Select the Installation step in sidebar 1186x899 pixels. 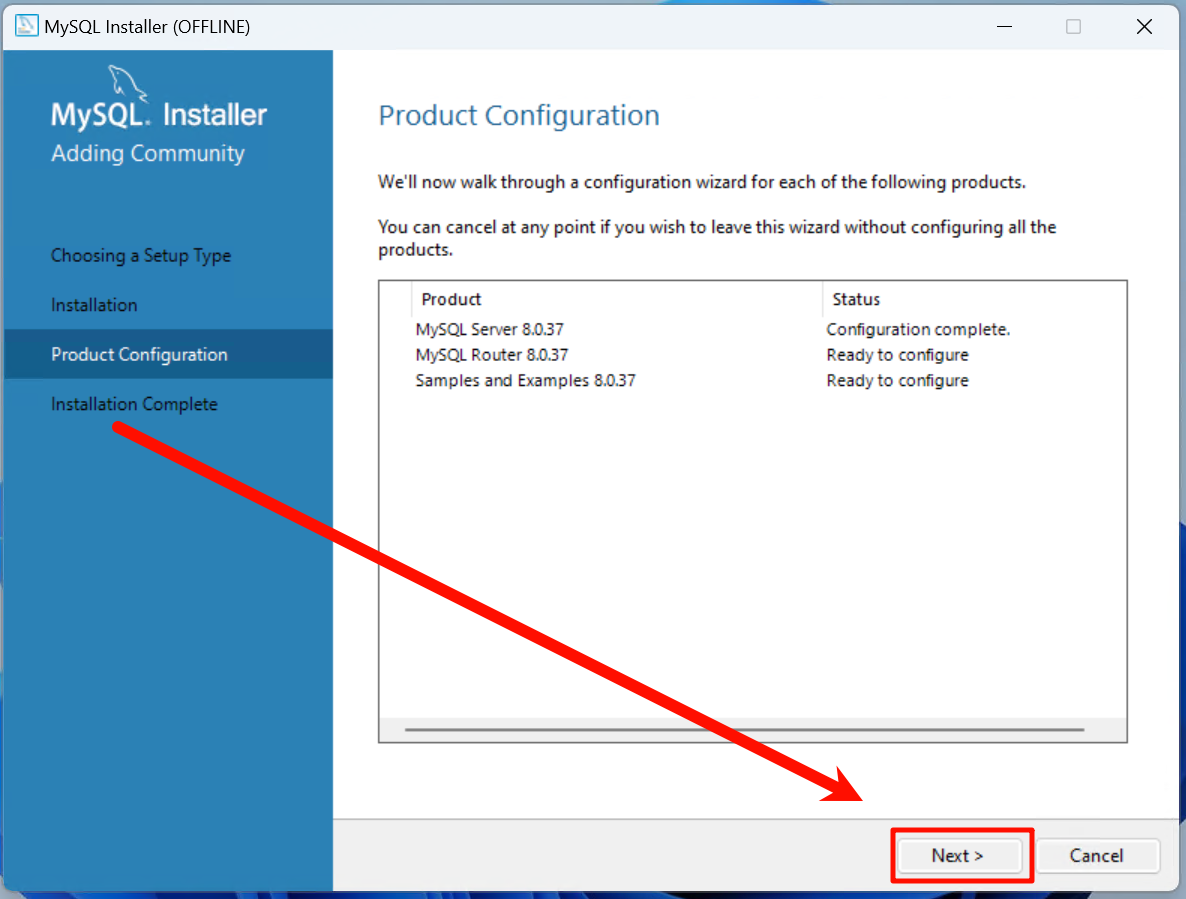pos(94,305)
